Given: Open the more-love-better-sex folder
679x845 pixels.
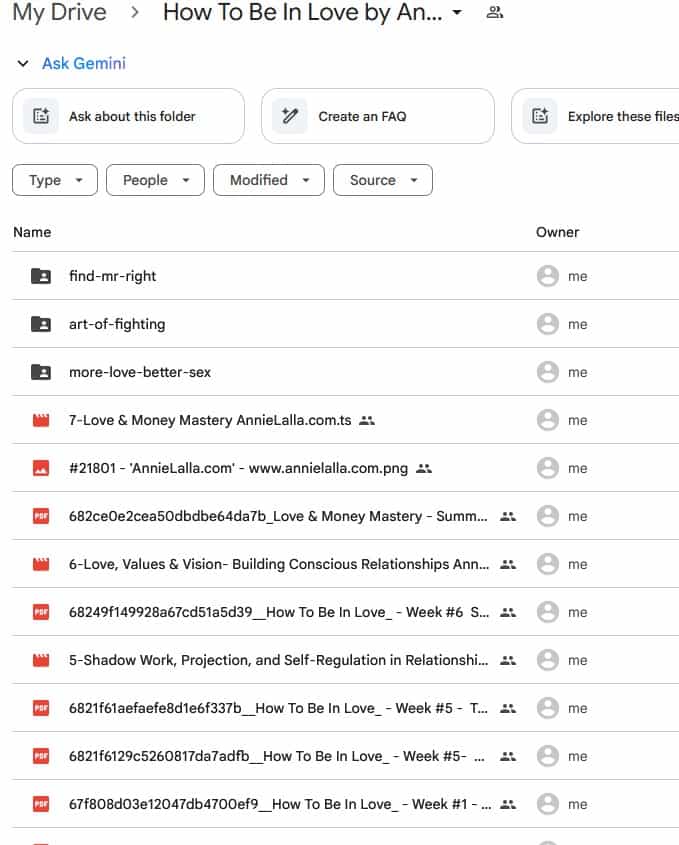Looking at the screenshot, I should 140,372.
